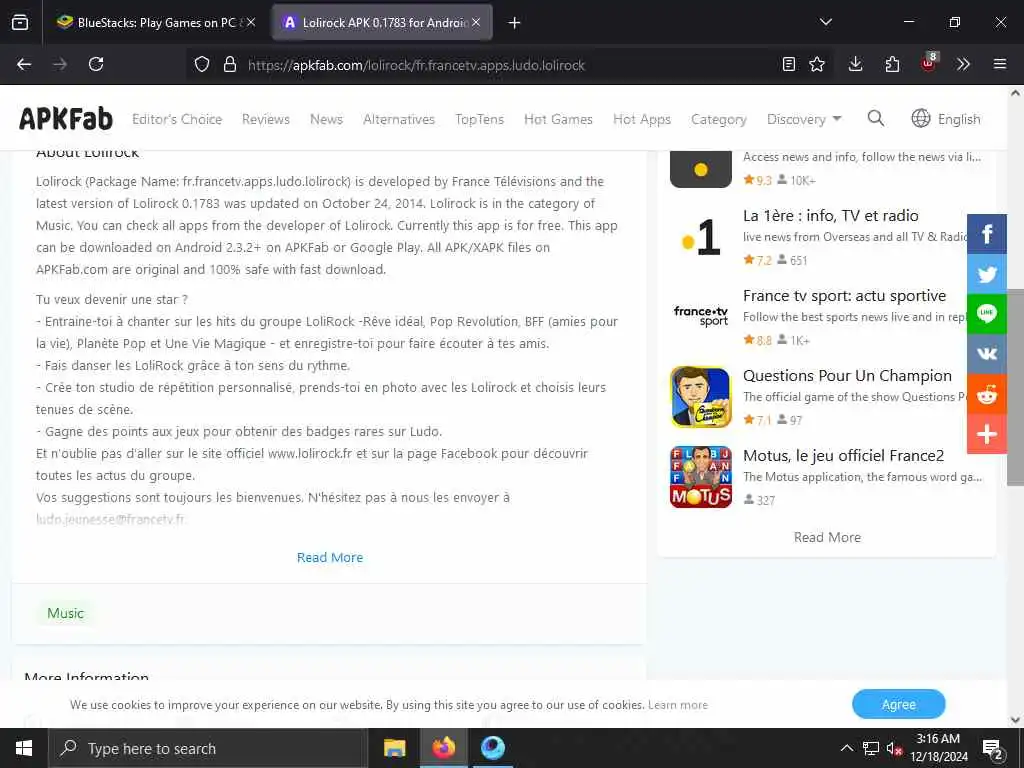Share page on LINE
The width and height of the screenshot is (1024, 768).
click(x=987, y=313)
